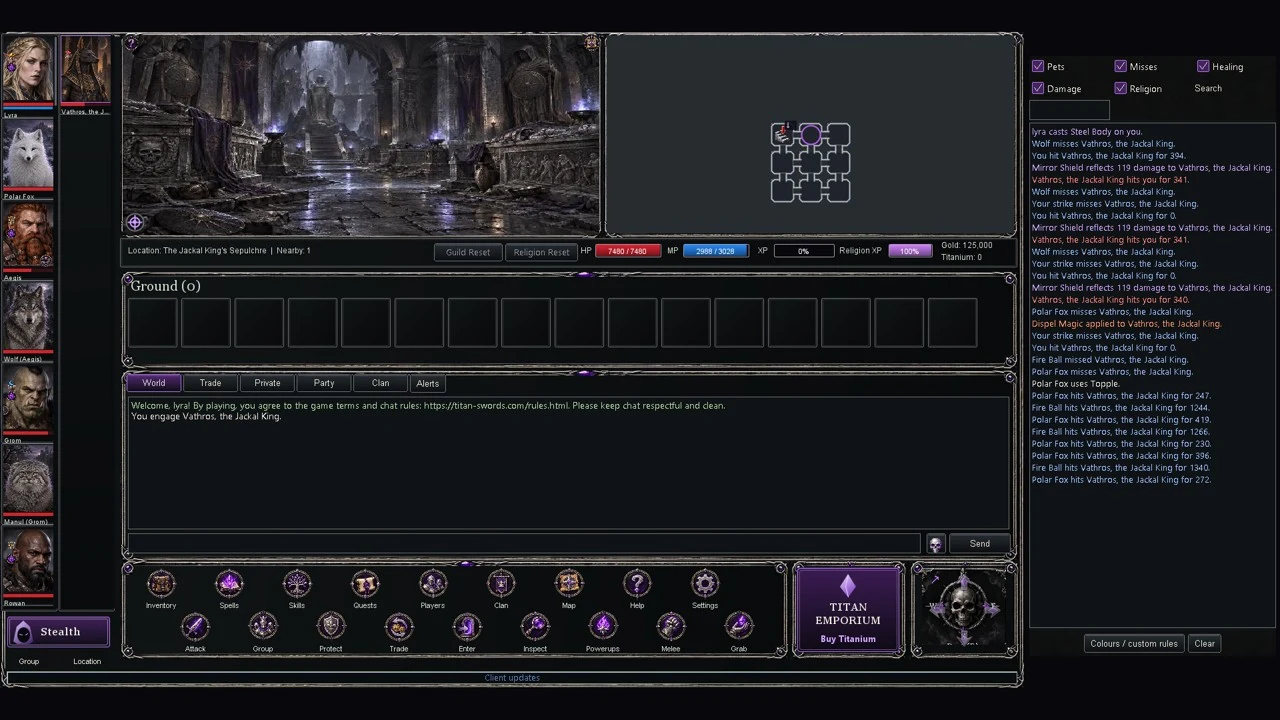Viewport: 1280px width, 720px height.
Task: Click the Enter action icon
Action: click(x=467, y=627)
